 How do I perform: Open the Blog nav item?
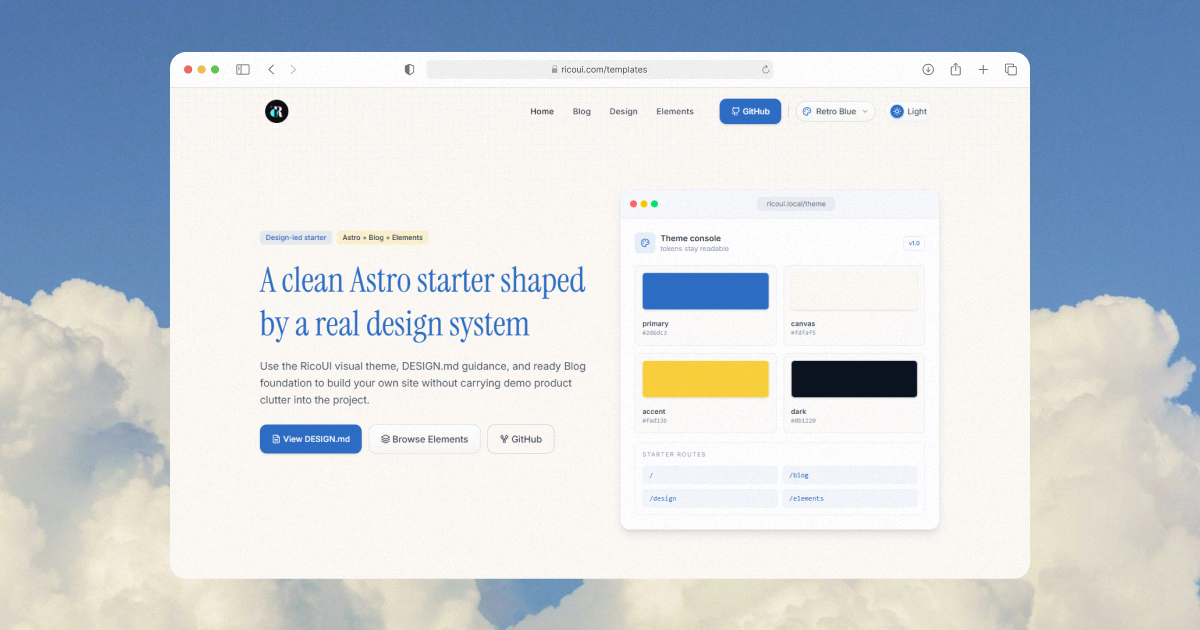pyautogui.click(x=582, y=112)
